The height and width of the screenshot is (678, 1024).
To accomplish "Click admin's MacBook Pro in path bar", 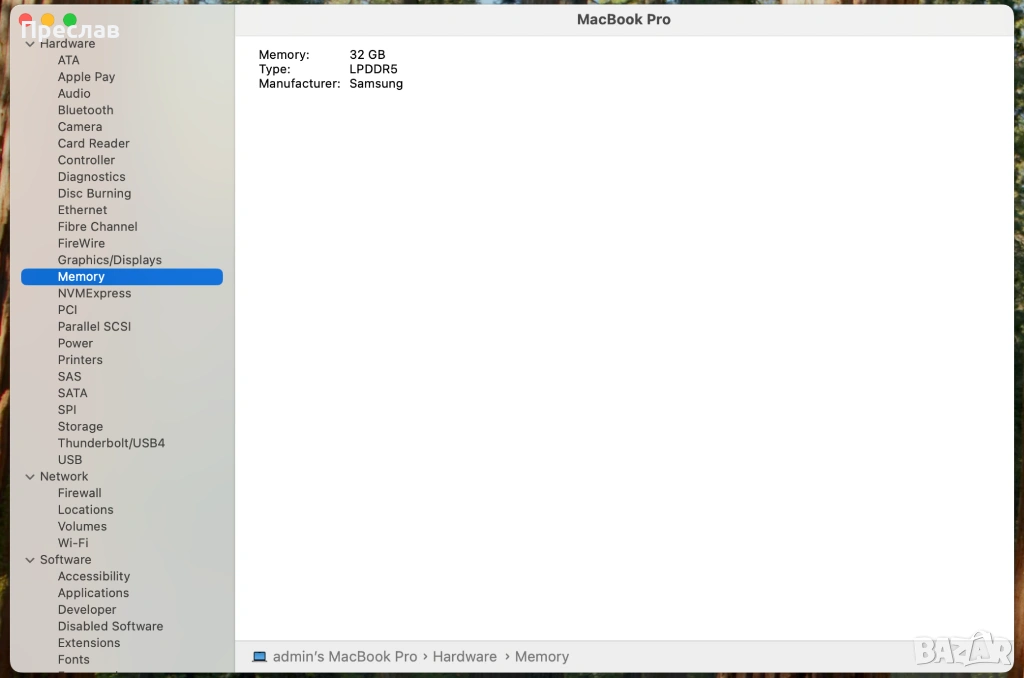I will coord(345,657).
